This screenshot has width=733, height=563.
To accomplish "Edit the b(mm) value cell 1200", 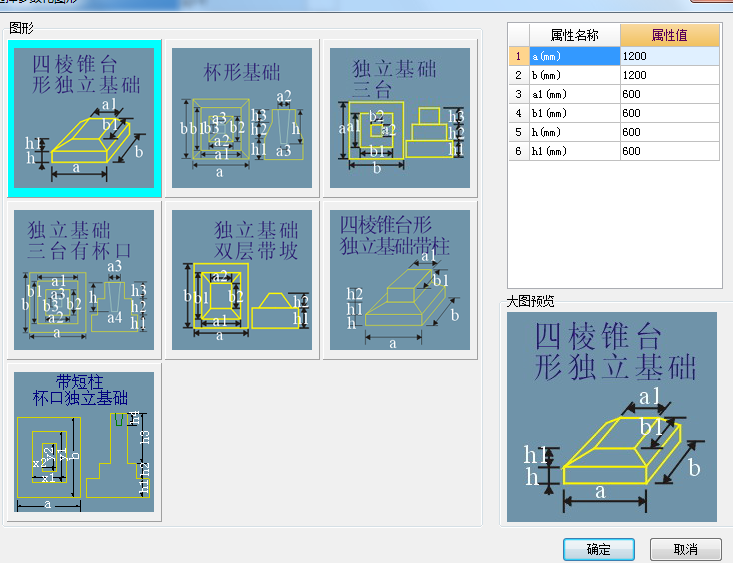I will coord(669,75).
